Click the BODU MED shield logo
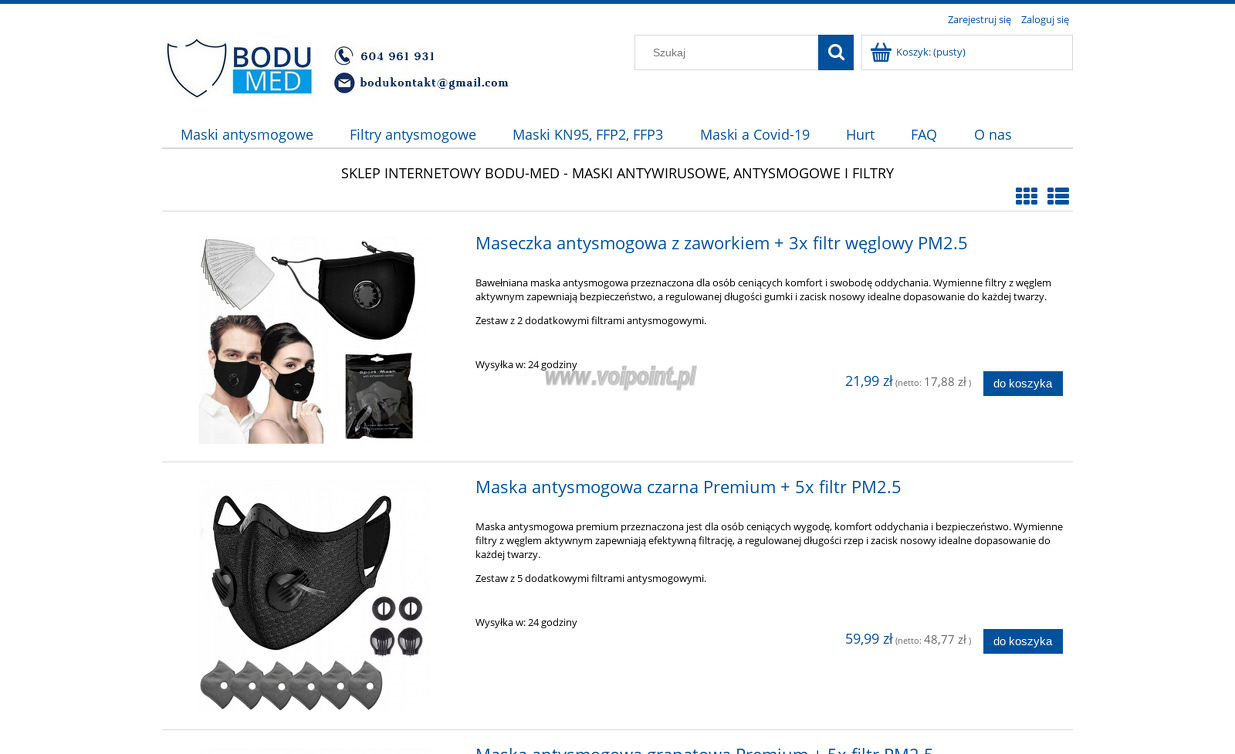 click(240, 68)
